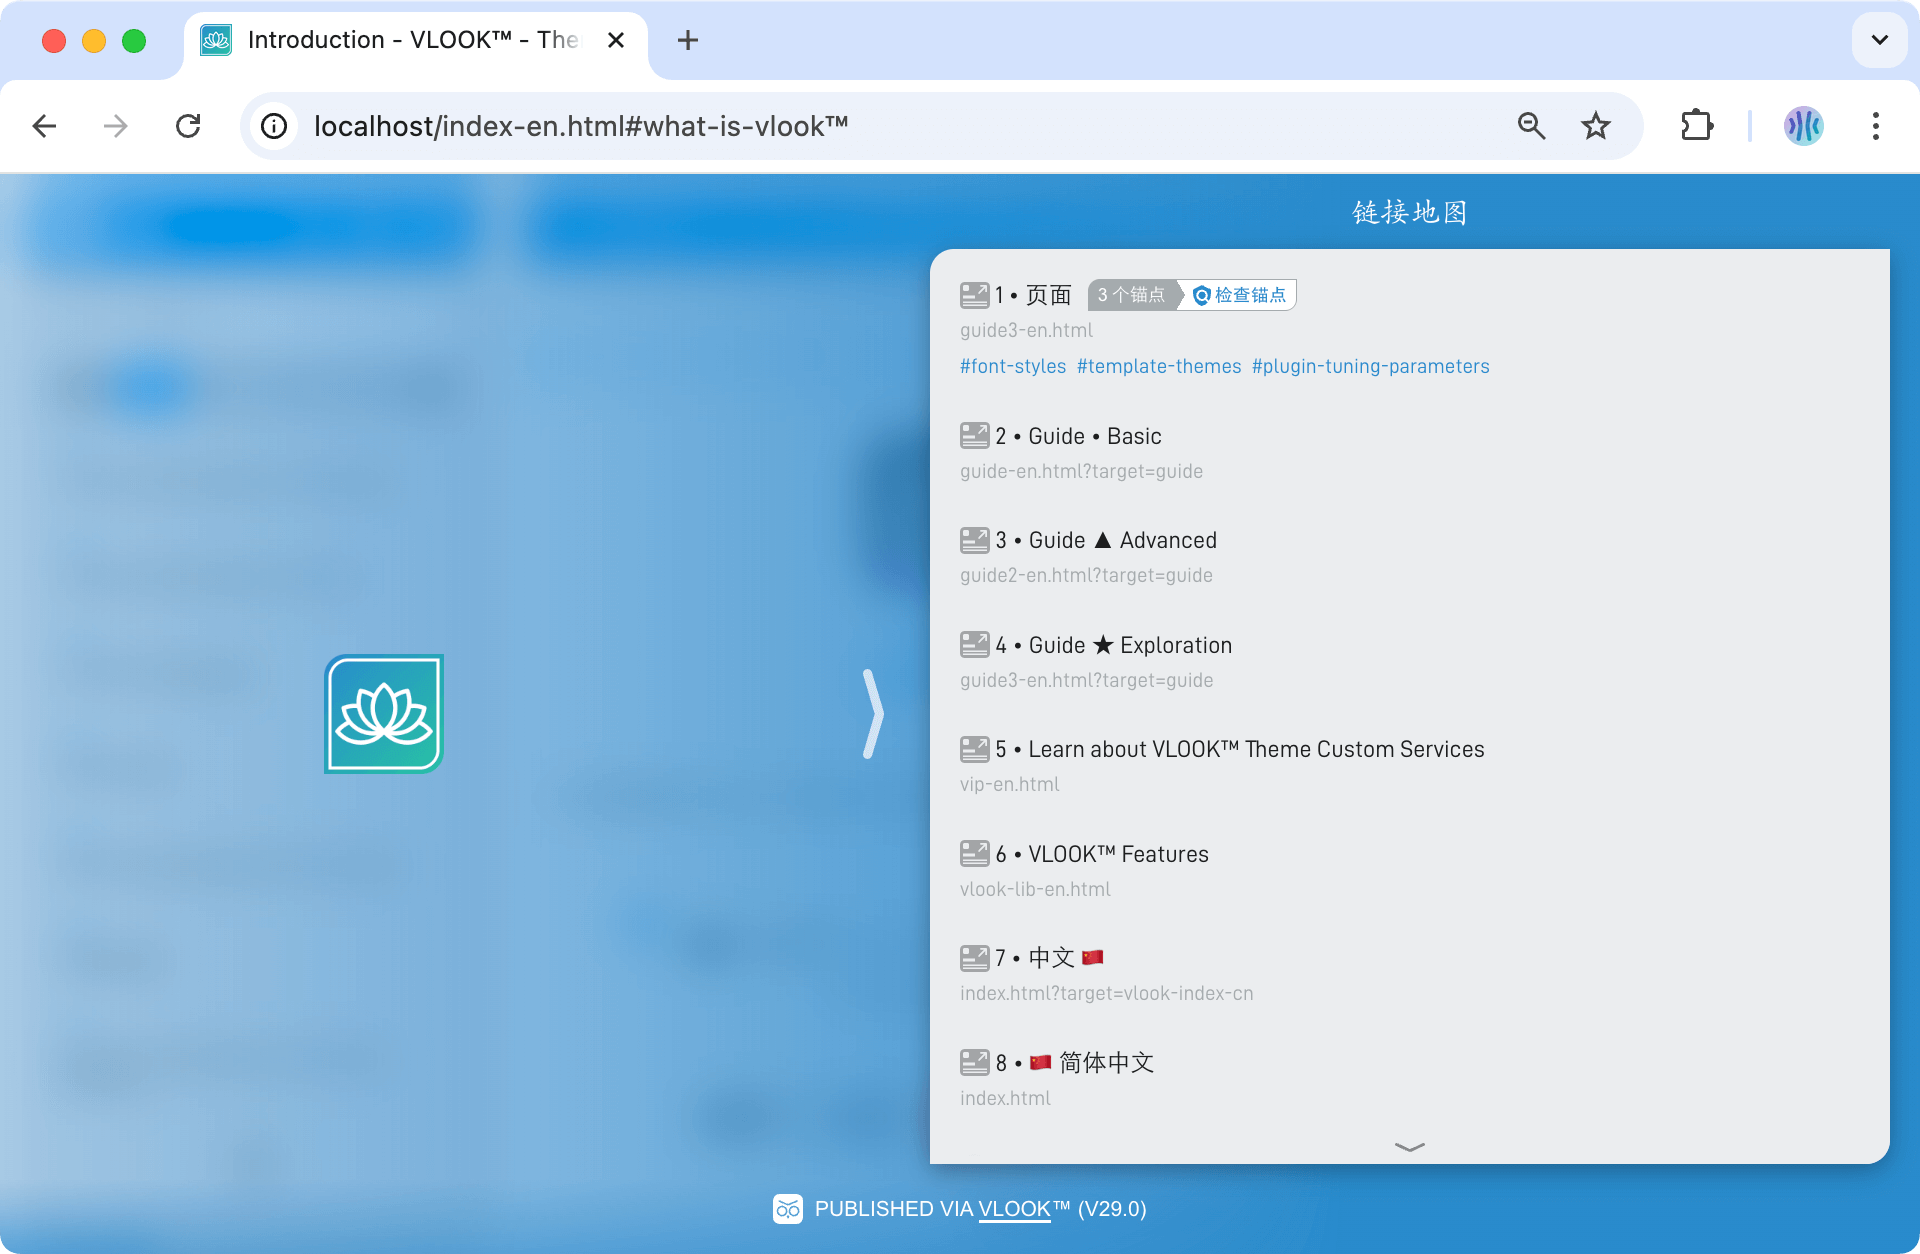Click the 检查锚点 check anchors button
Screen dimensions: 1920x1254
pos(1240,295)
